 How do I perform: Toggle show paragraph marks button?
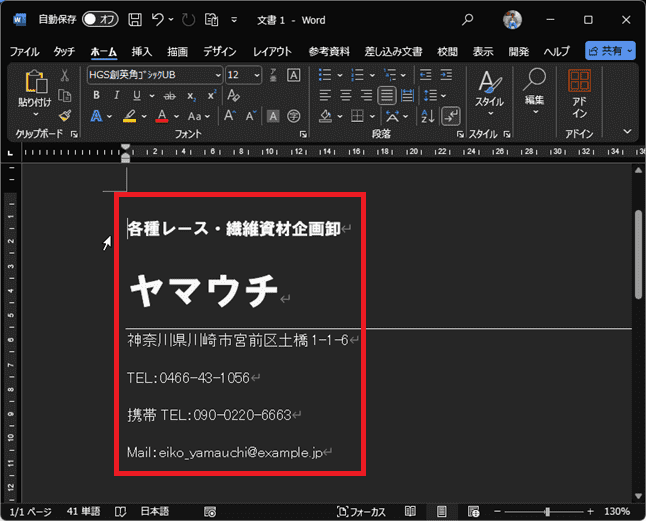click(451, 116)
